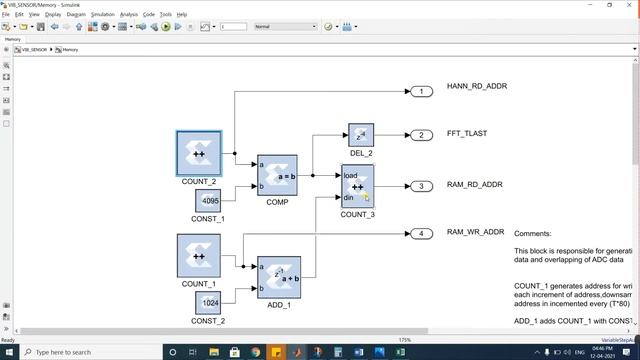Expand the Model Configuration dropdown arrow
Image resolution: width=640 pixels, height=360 pixels.
pyautogui.click(x=114, y=27)
